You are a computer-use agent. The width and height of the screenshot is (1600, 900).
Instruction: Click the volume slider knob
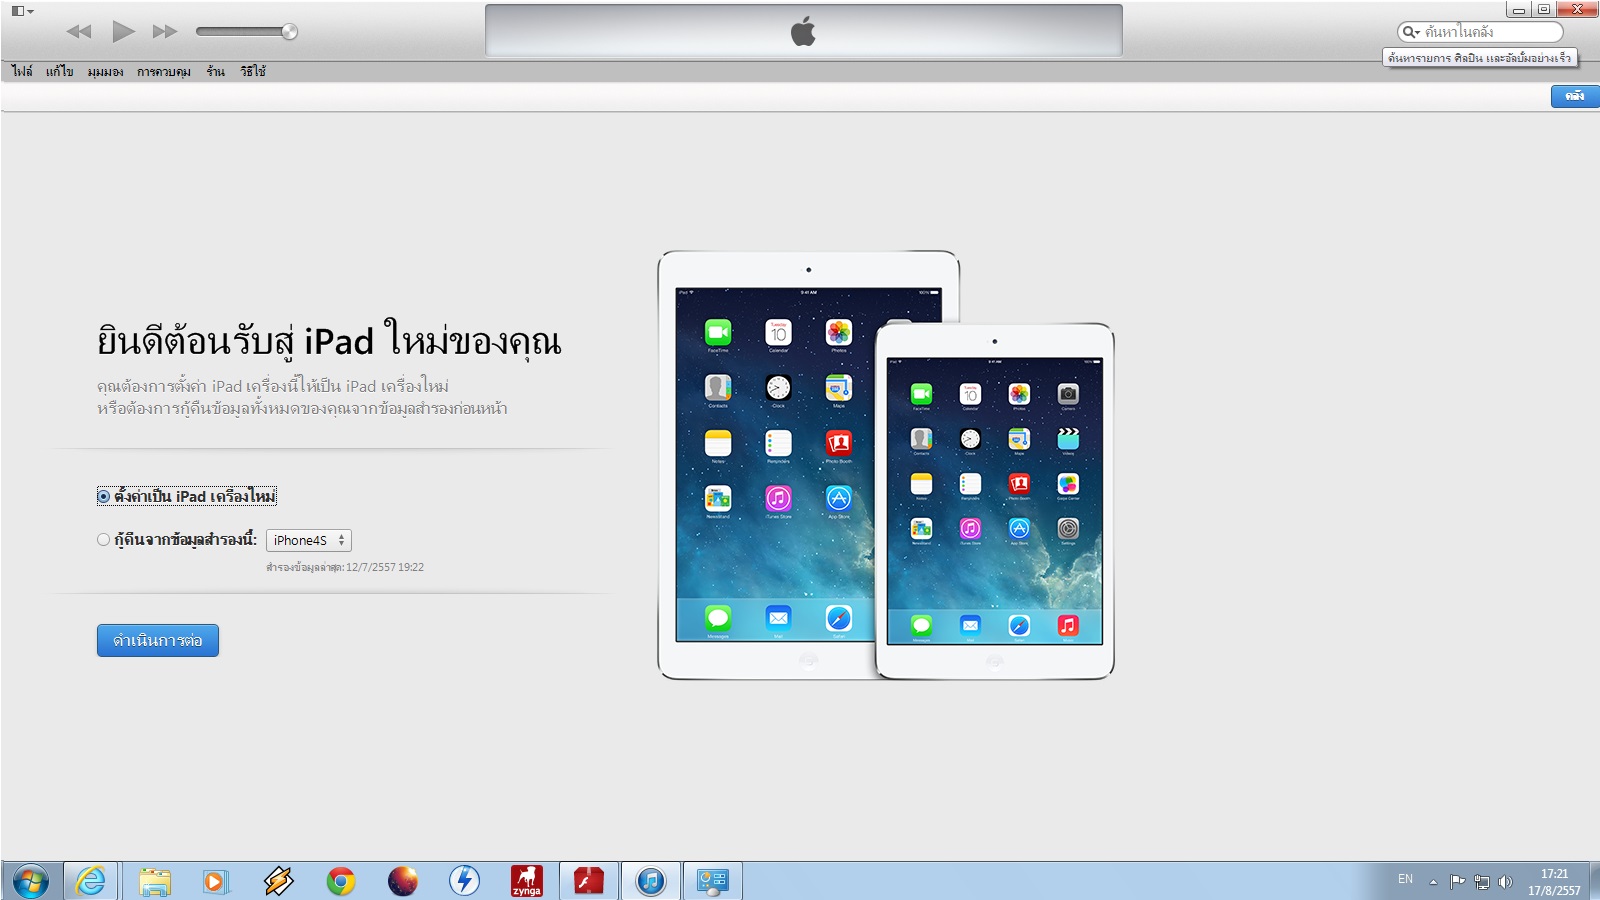pos(289,32)
